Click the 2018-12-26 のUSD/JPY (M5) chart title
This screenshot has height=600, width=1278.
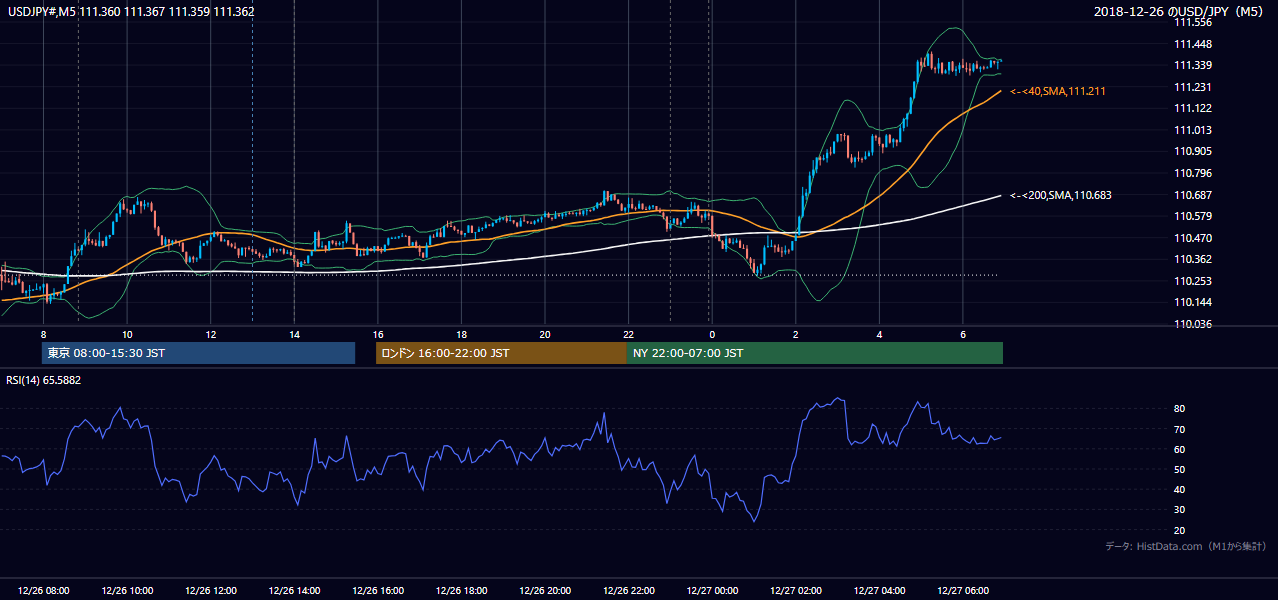tap(1180, 12)
